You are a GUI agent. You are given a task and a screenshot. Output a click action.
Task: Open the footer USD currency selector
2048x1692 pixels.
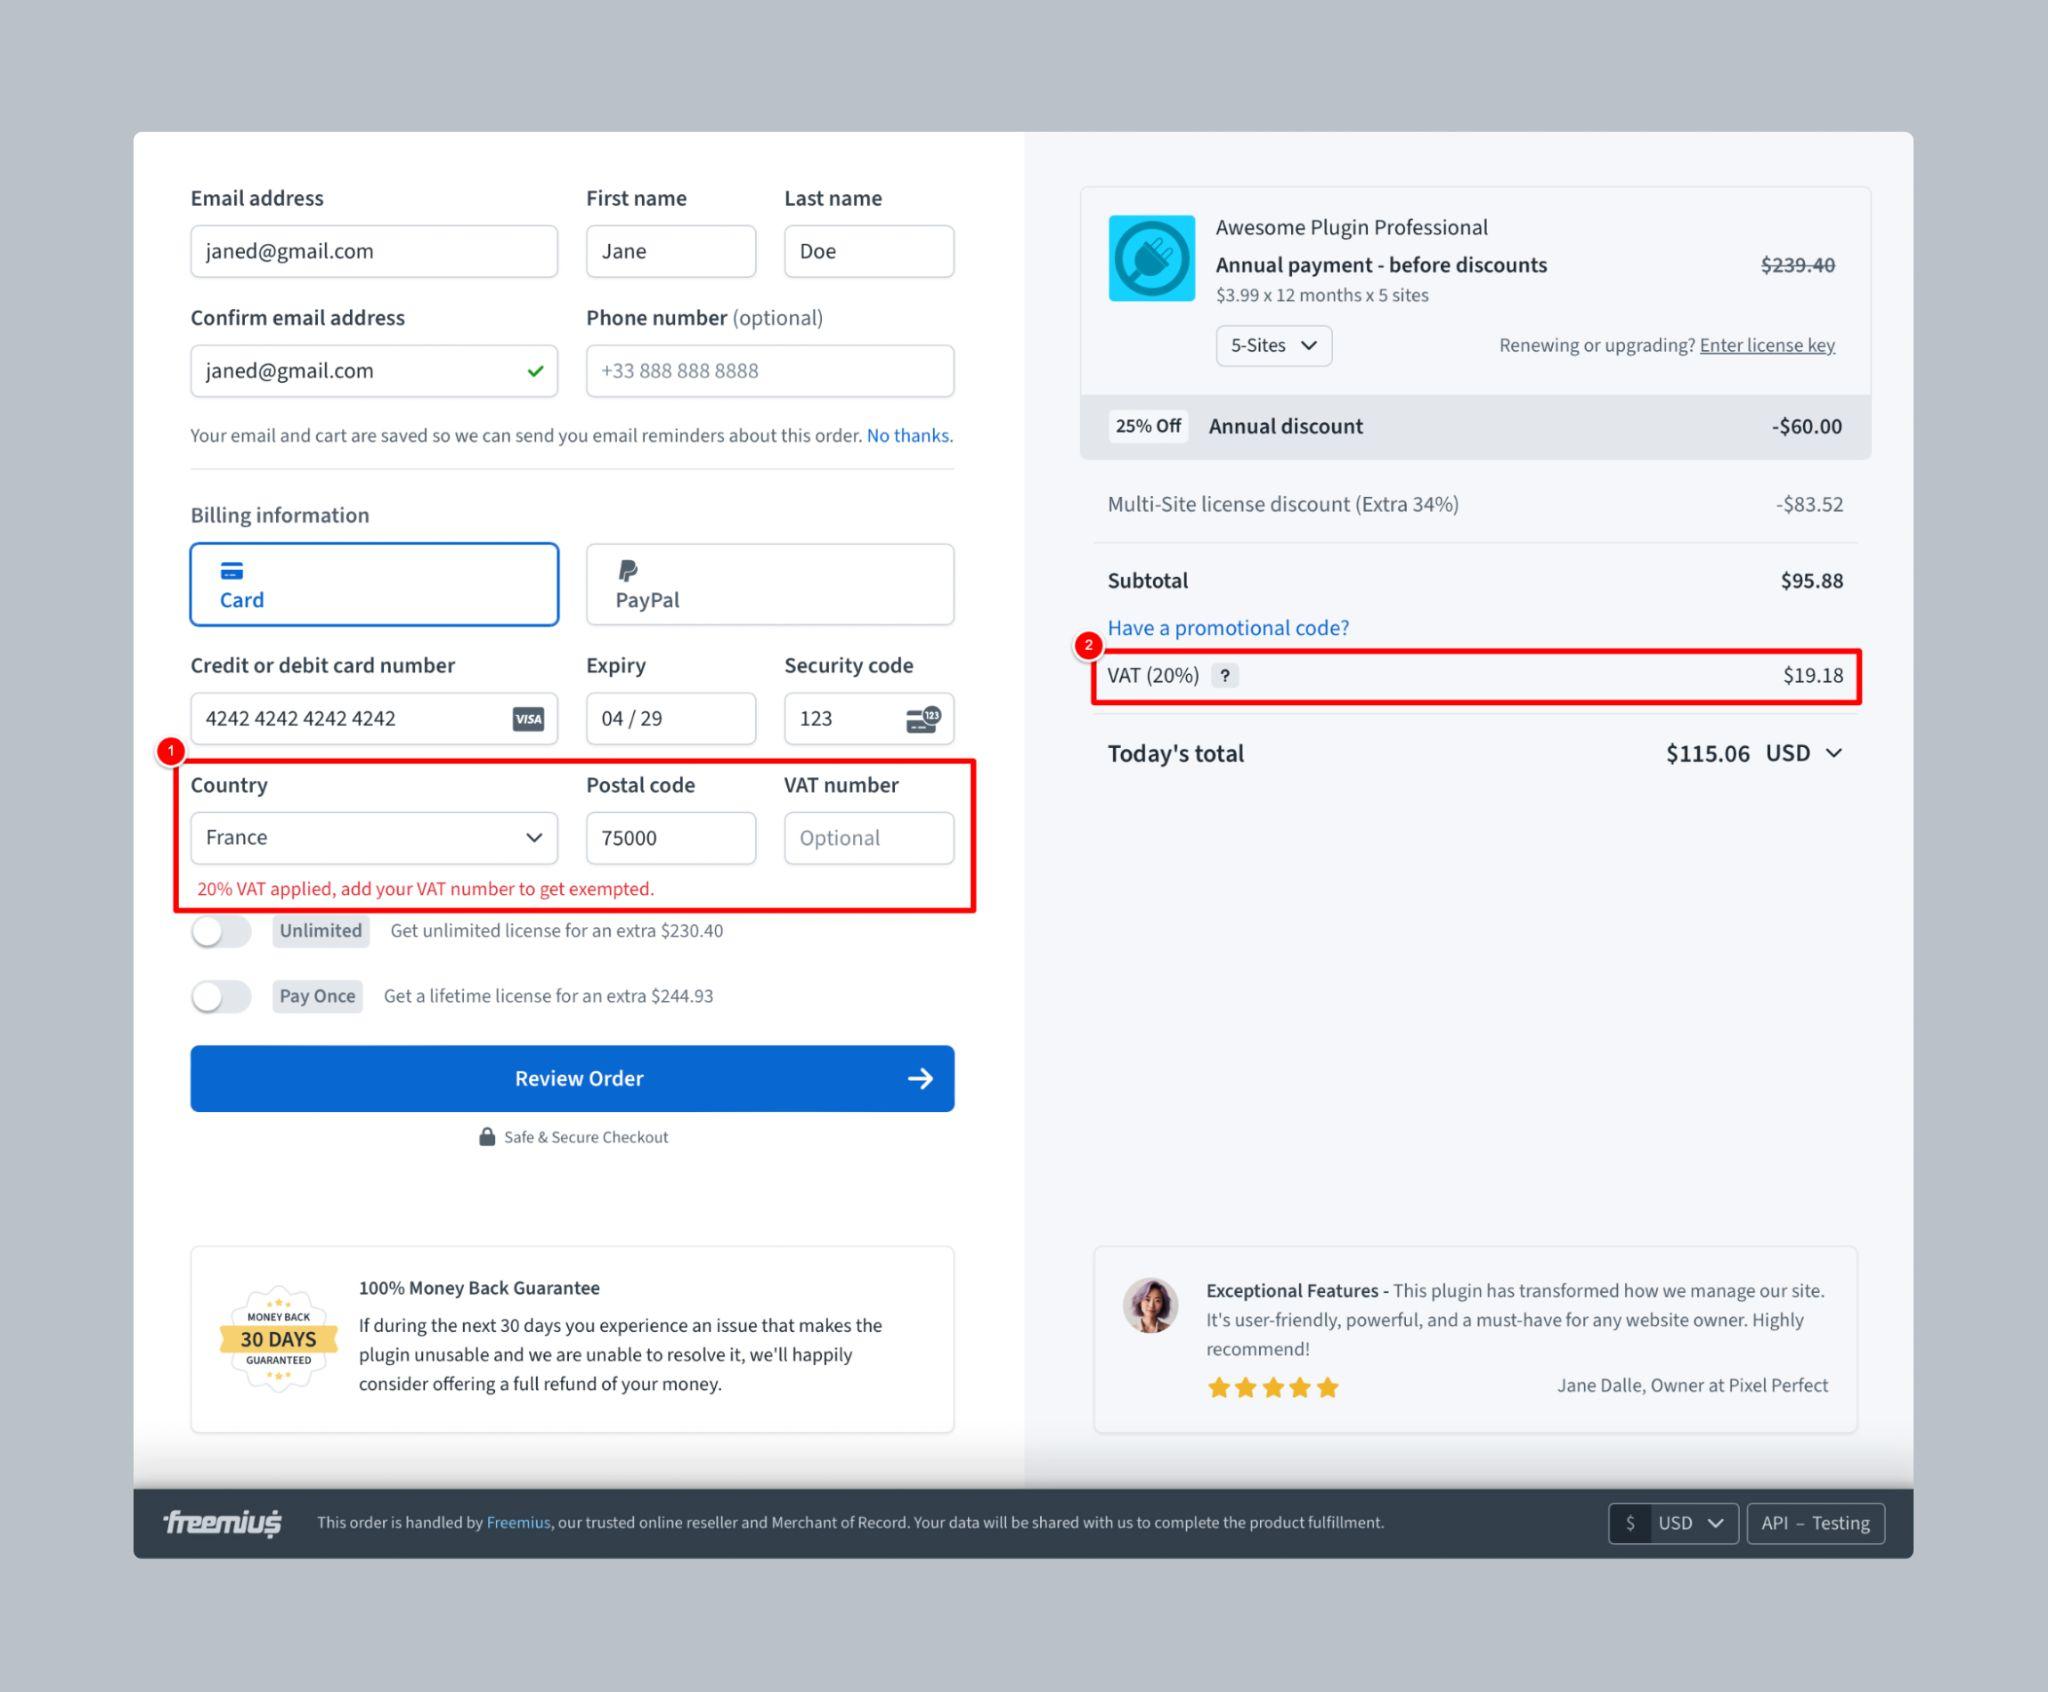click(1673, 1523)
